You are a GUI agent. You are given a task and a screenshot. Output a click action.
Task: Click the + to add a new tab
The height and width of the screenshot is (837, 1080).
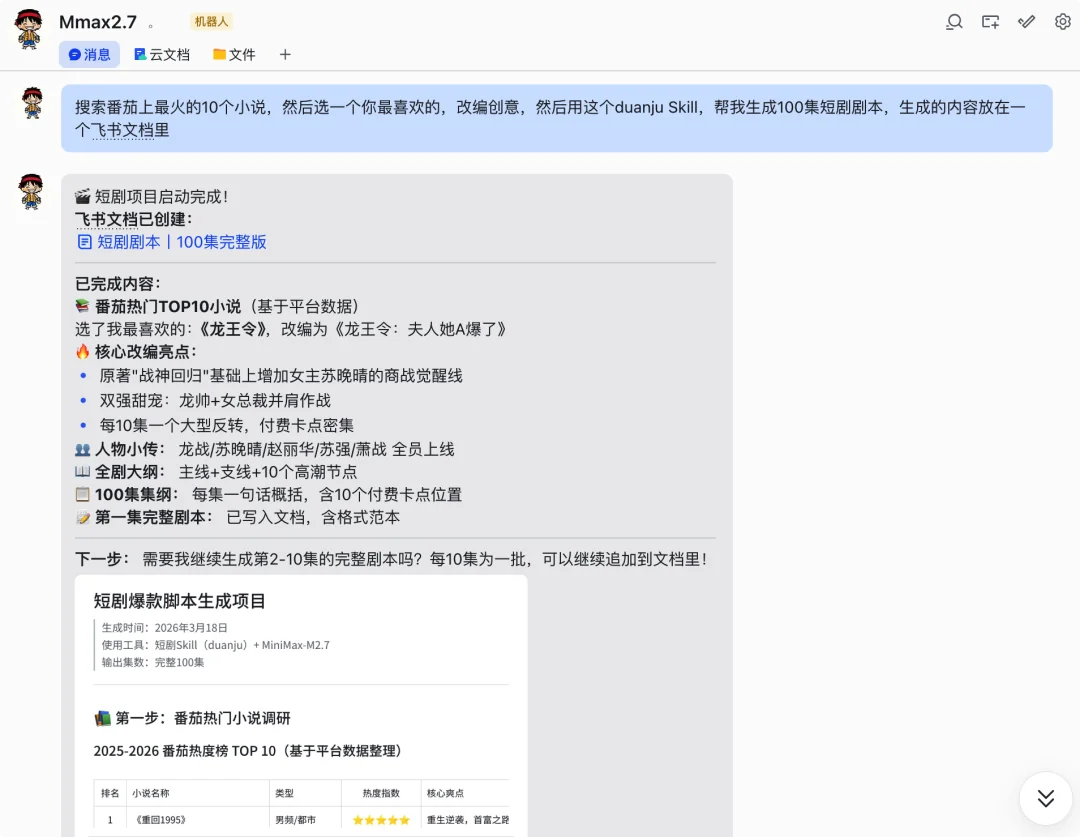[285, 54]
